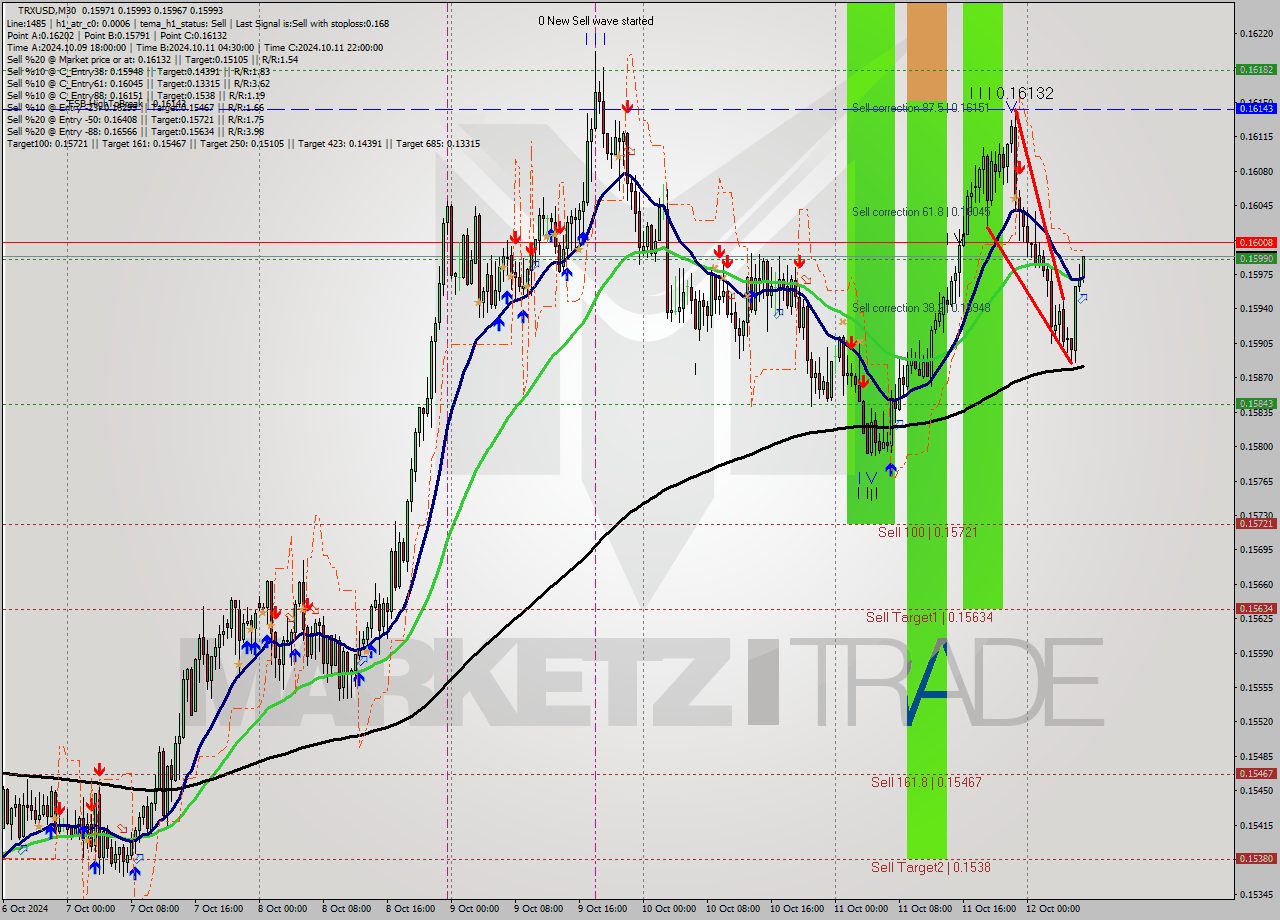Click the '11 Oct 16:00' time label

988,909
